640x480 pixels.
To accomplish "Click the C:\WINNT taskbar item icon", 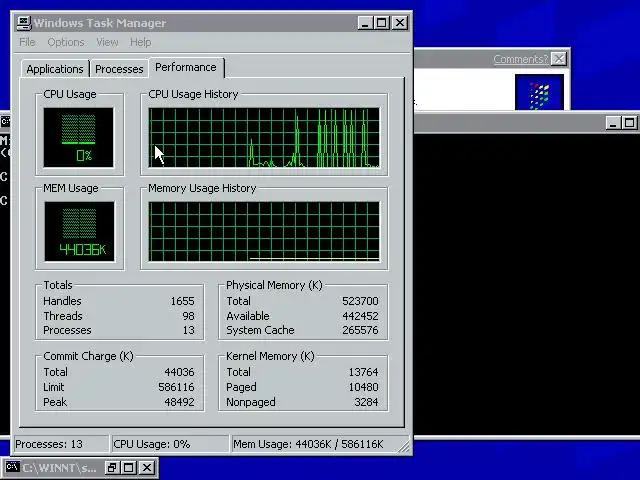I will tap(13, 467).
